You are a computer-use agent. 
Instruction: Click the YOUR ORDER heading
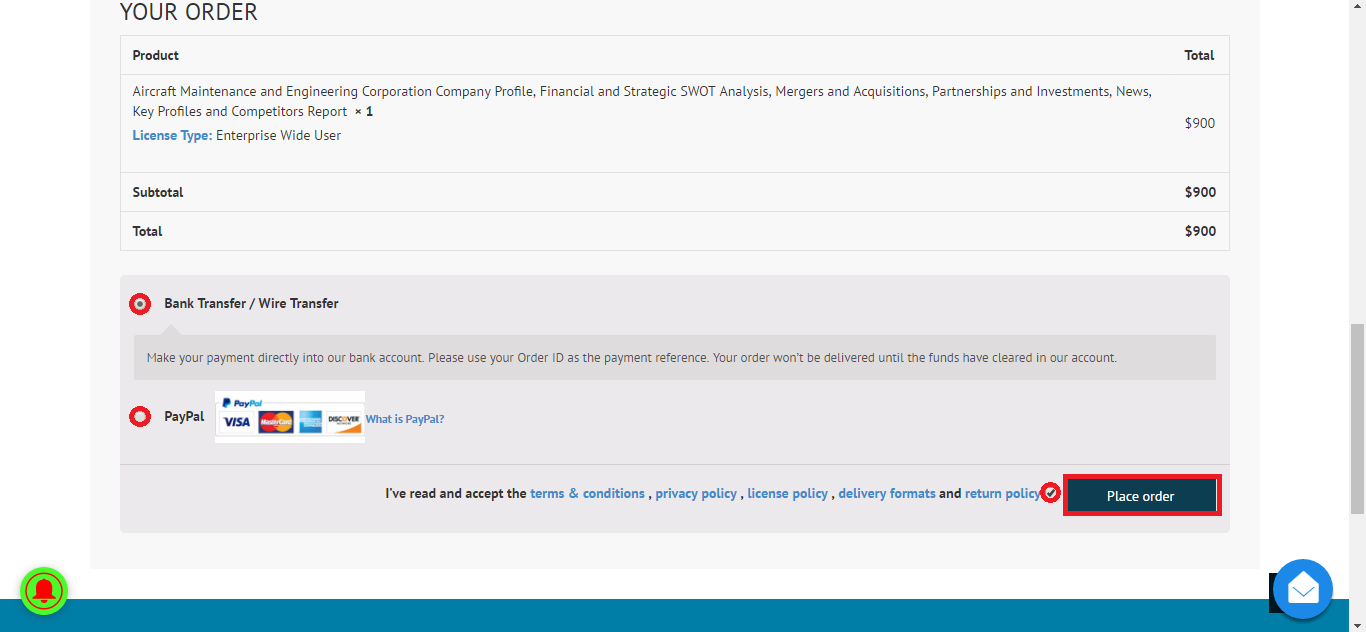click(x=189, y=13)
